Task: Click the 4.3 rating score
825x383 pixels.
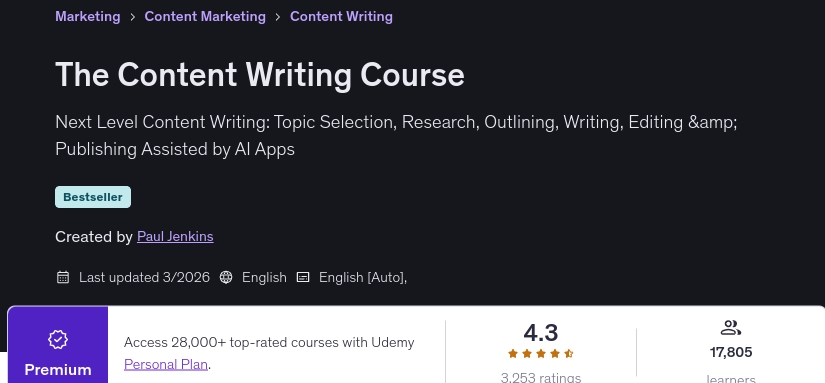Action: (541, 333)
